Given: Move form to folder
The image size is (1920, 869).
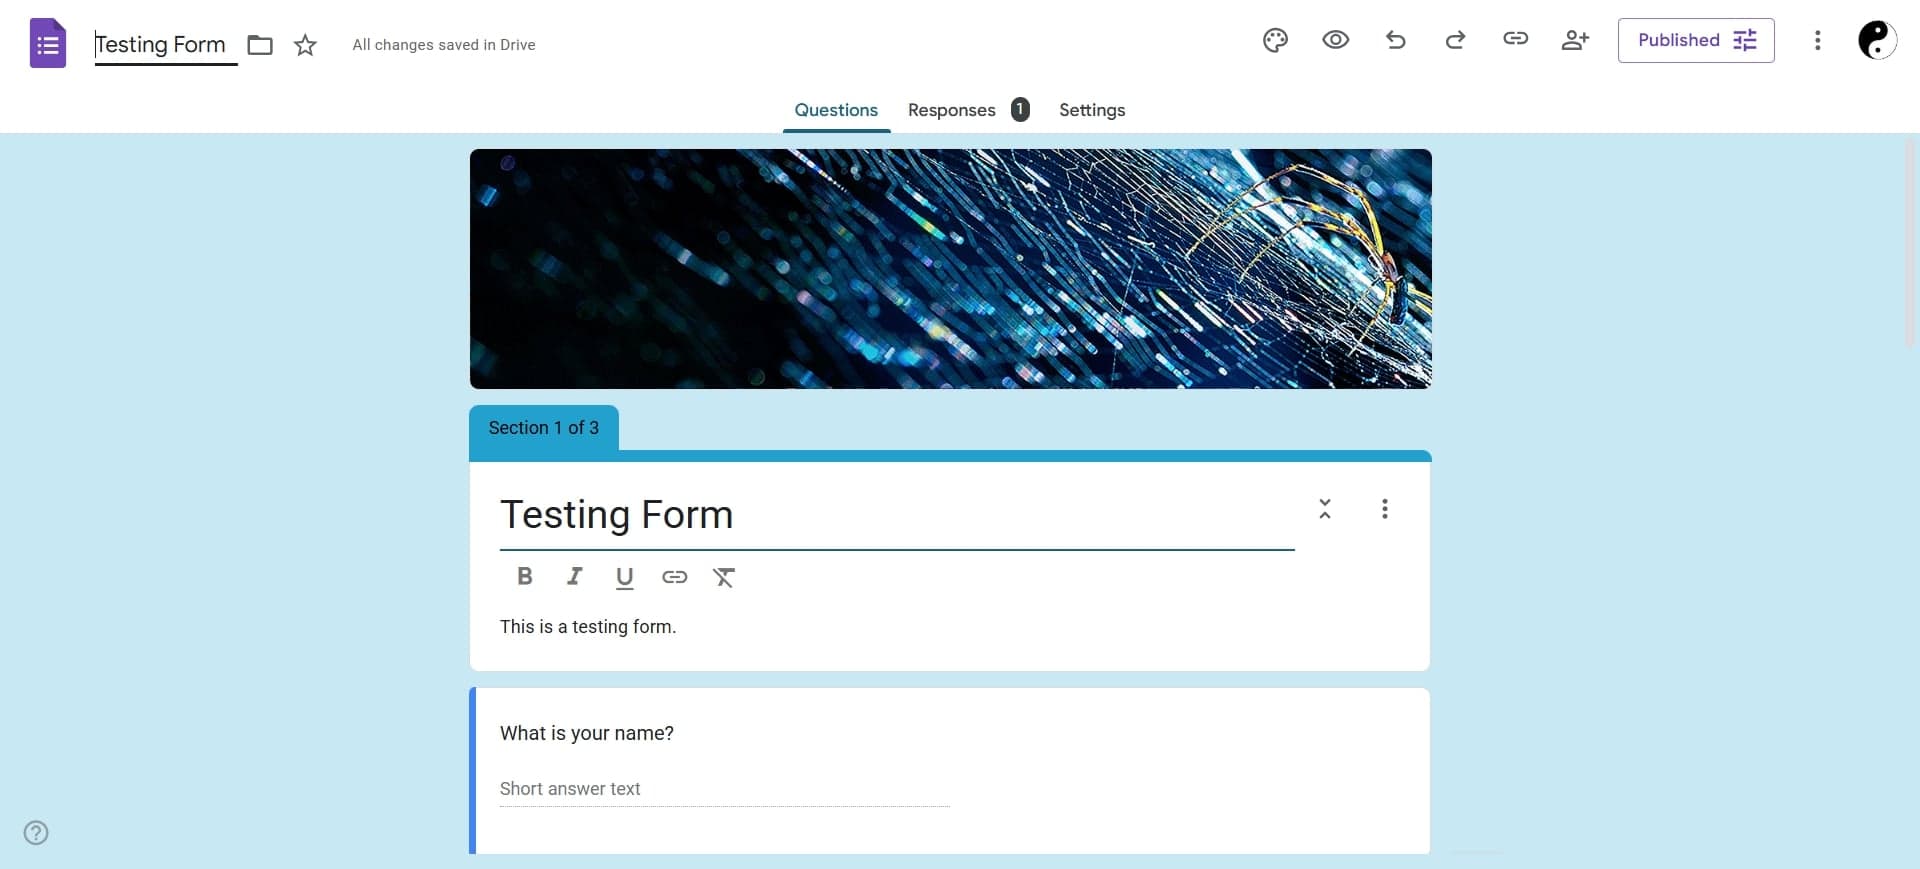Looking at the screenshot, I should 260,45.
